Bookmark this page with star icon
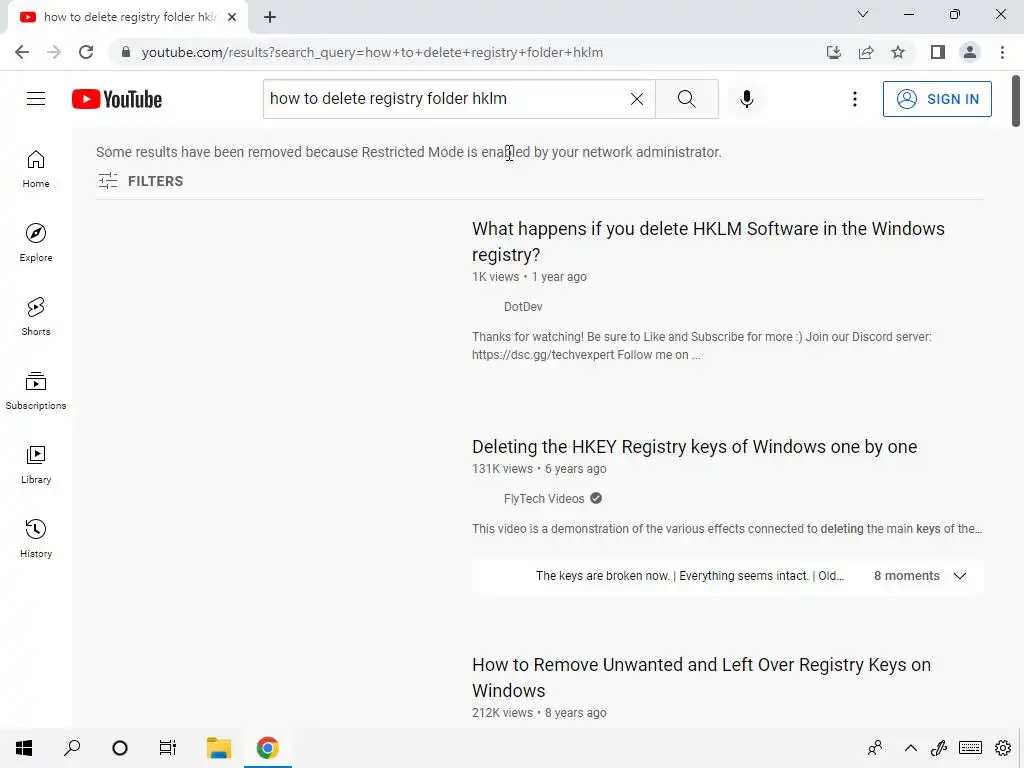 pos(898,52)
